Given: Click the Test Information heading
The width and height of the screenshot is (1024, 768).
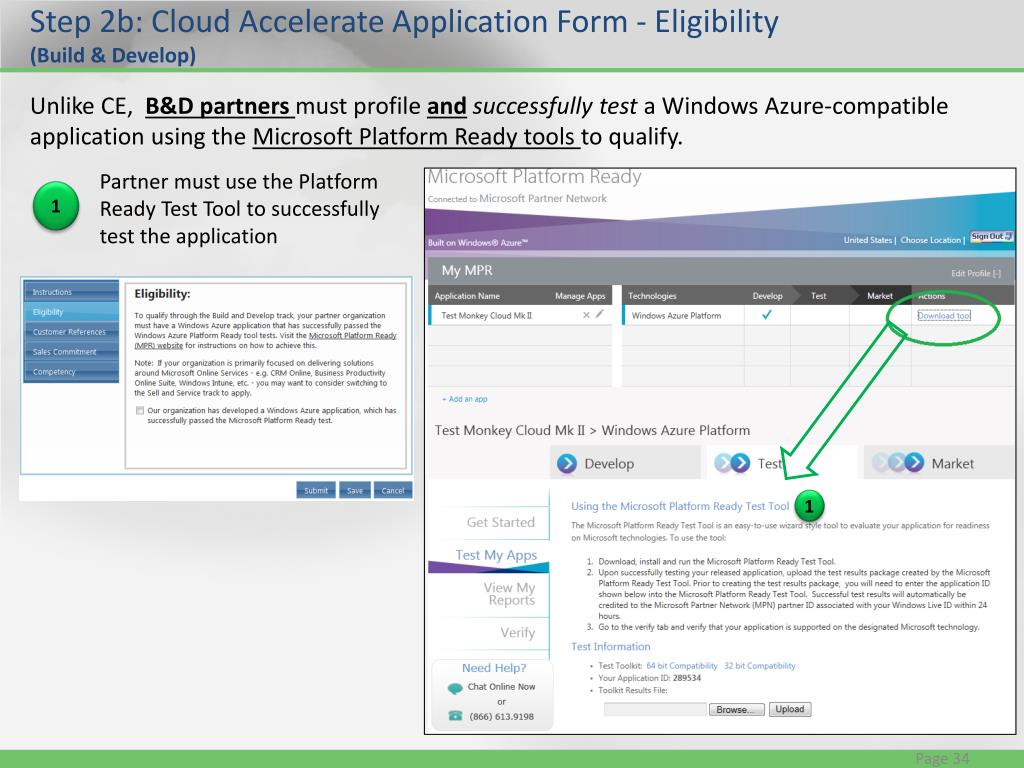Looking at the screenshot, I should 611,647.
